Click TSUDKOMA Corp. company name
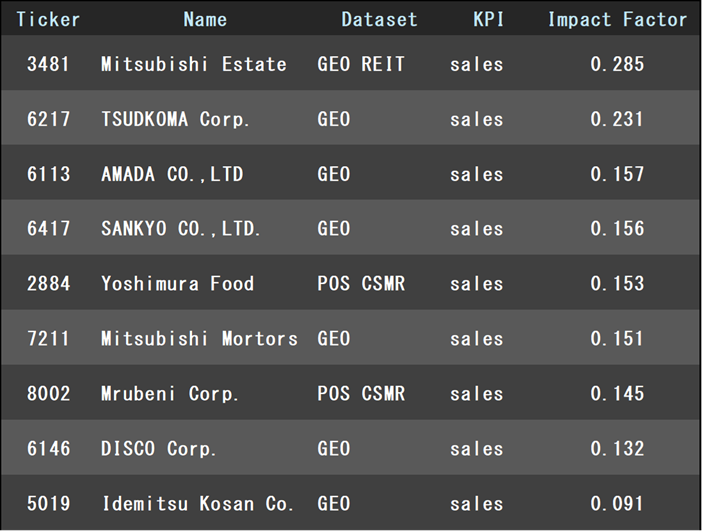702x531 pixels. coord(175,119)
